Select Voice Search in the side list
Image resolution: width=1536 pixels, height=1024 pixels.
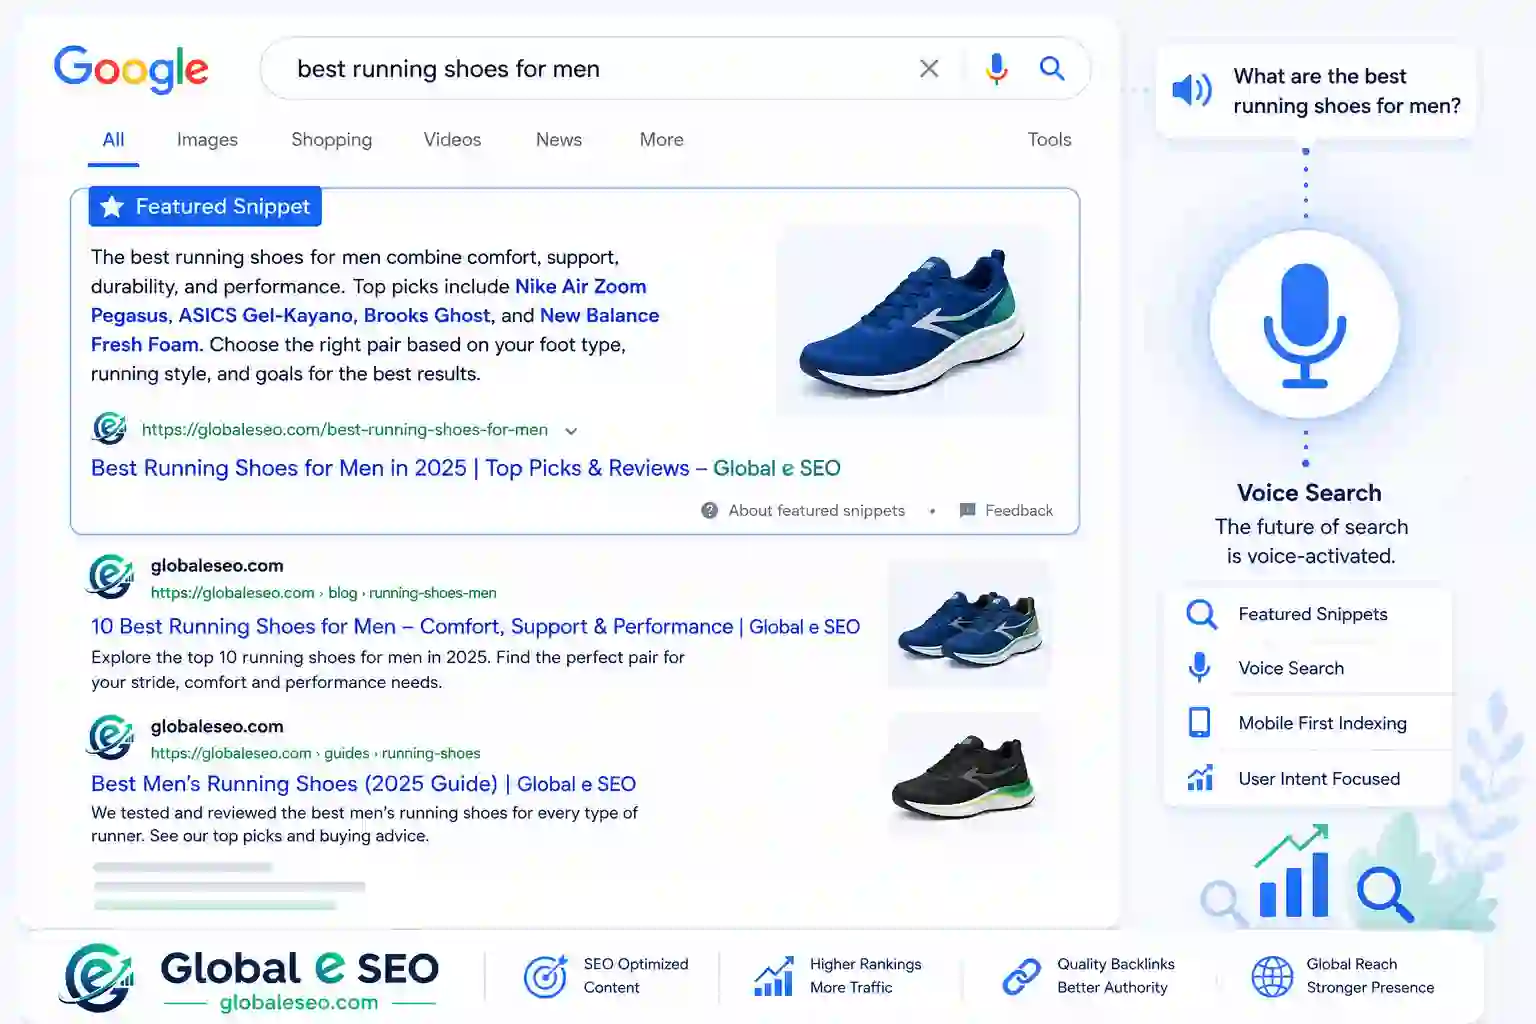(1290, 668)
